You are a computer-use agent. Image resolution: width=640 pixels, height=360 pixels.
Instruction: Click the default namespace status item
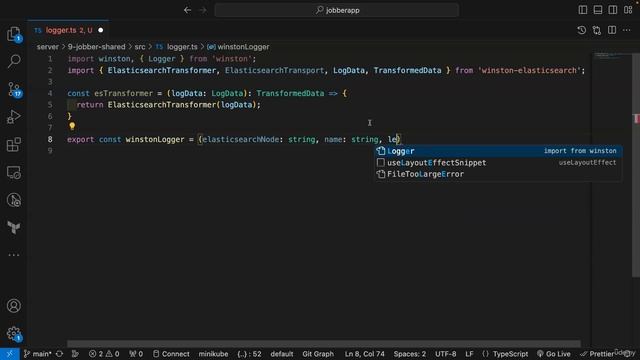[x=282, y=354]
